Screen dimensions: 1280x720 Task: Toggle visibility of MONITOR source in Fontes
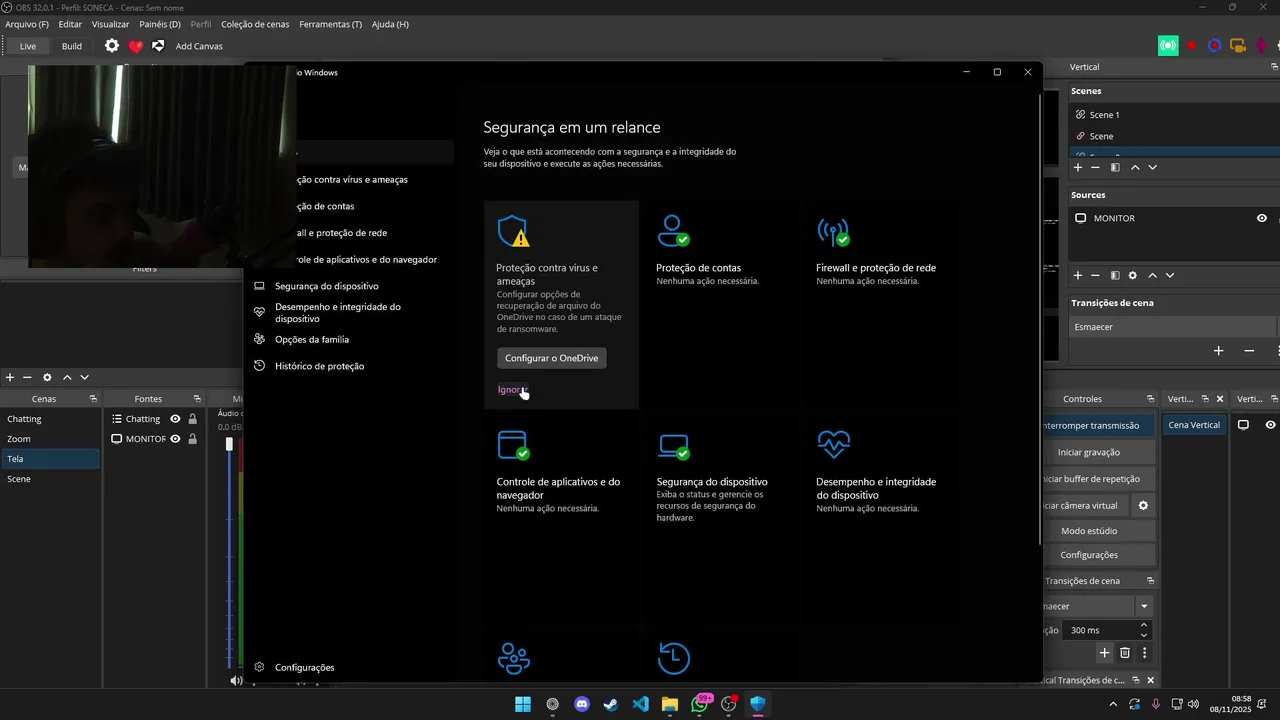[175, 439]
